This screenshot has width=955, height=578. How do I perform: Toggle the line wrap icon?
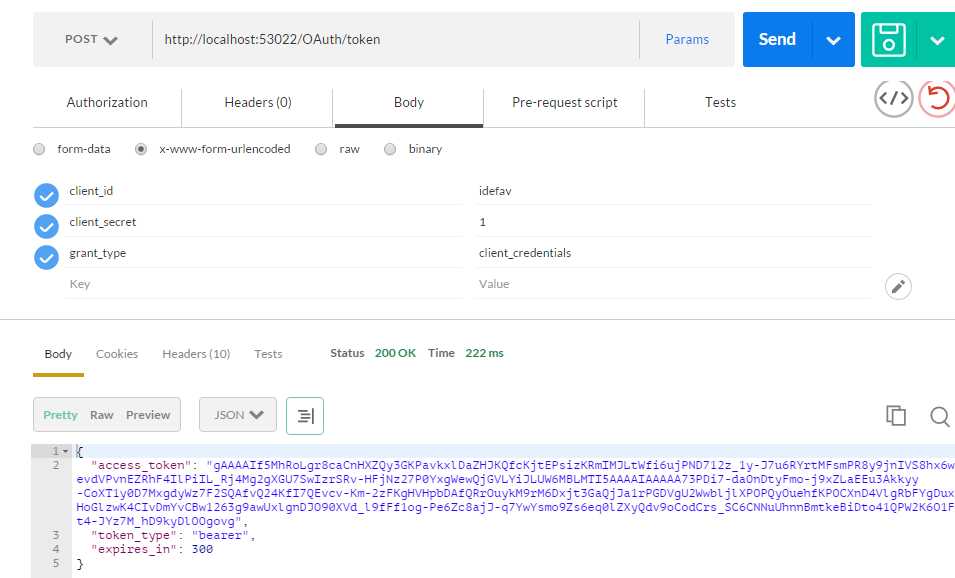pyautogui.click(x=305, y=416)
